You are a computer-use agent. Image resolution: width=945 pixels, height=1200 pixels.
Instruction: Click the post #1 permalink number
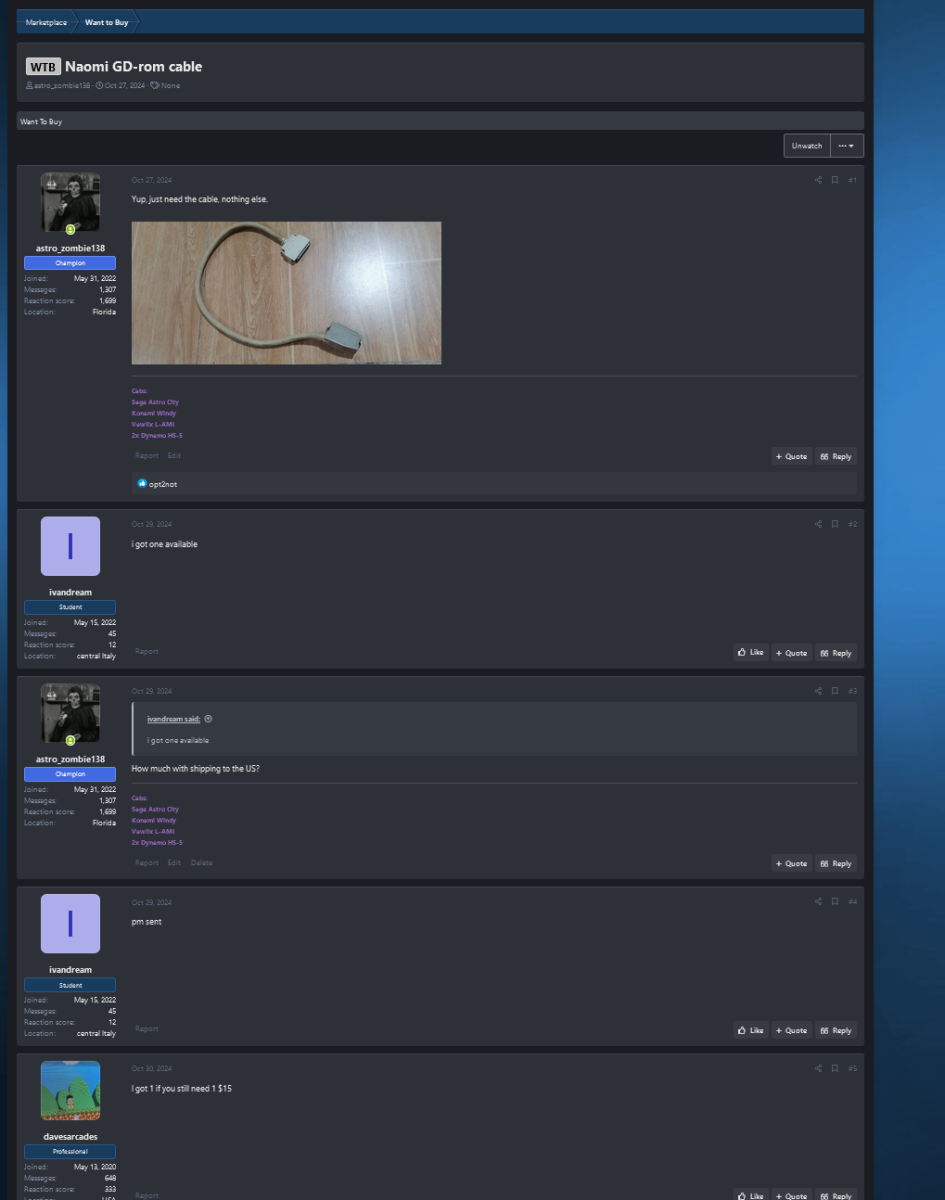tap(852, 180)
